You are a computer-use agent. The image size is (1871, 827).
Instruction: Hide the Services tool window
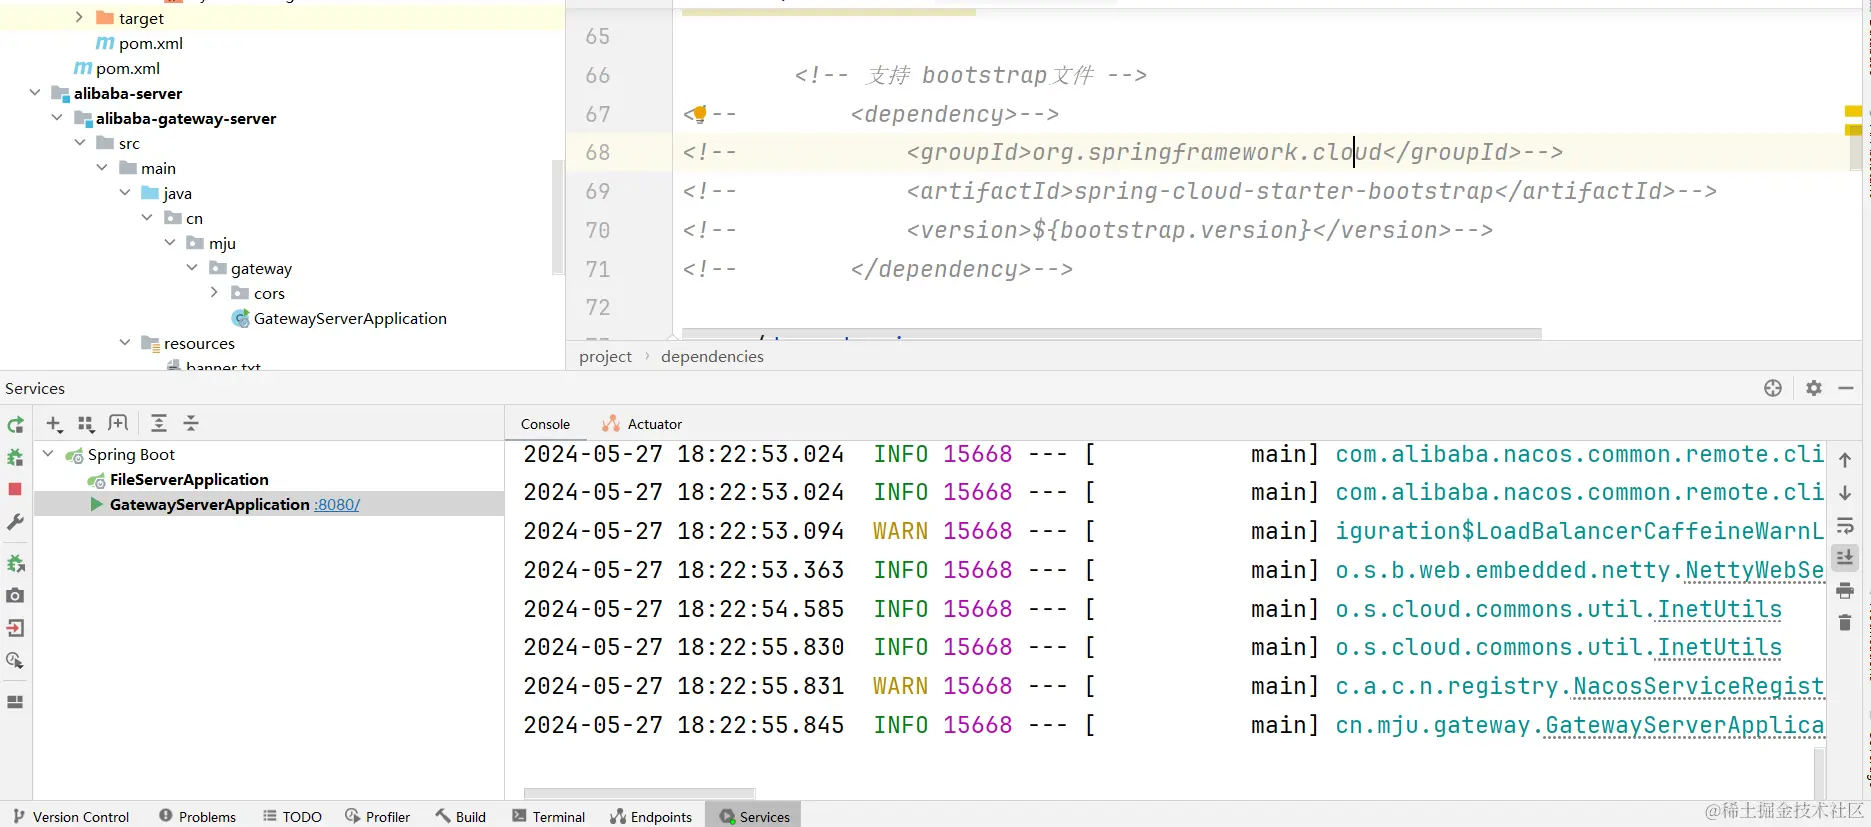[1846, 388]
